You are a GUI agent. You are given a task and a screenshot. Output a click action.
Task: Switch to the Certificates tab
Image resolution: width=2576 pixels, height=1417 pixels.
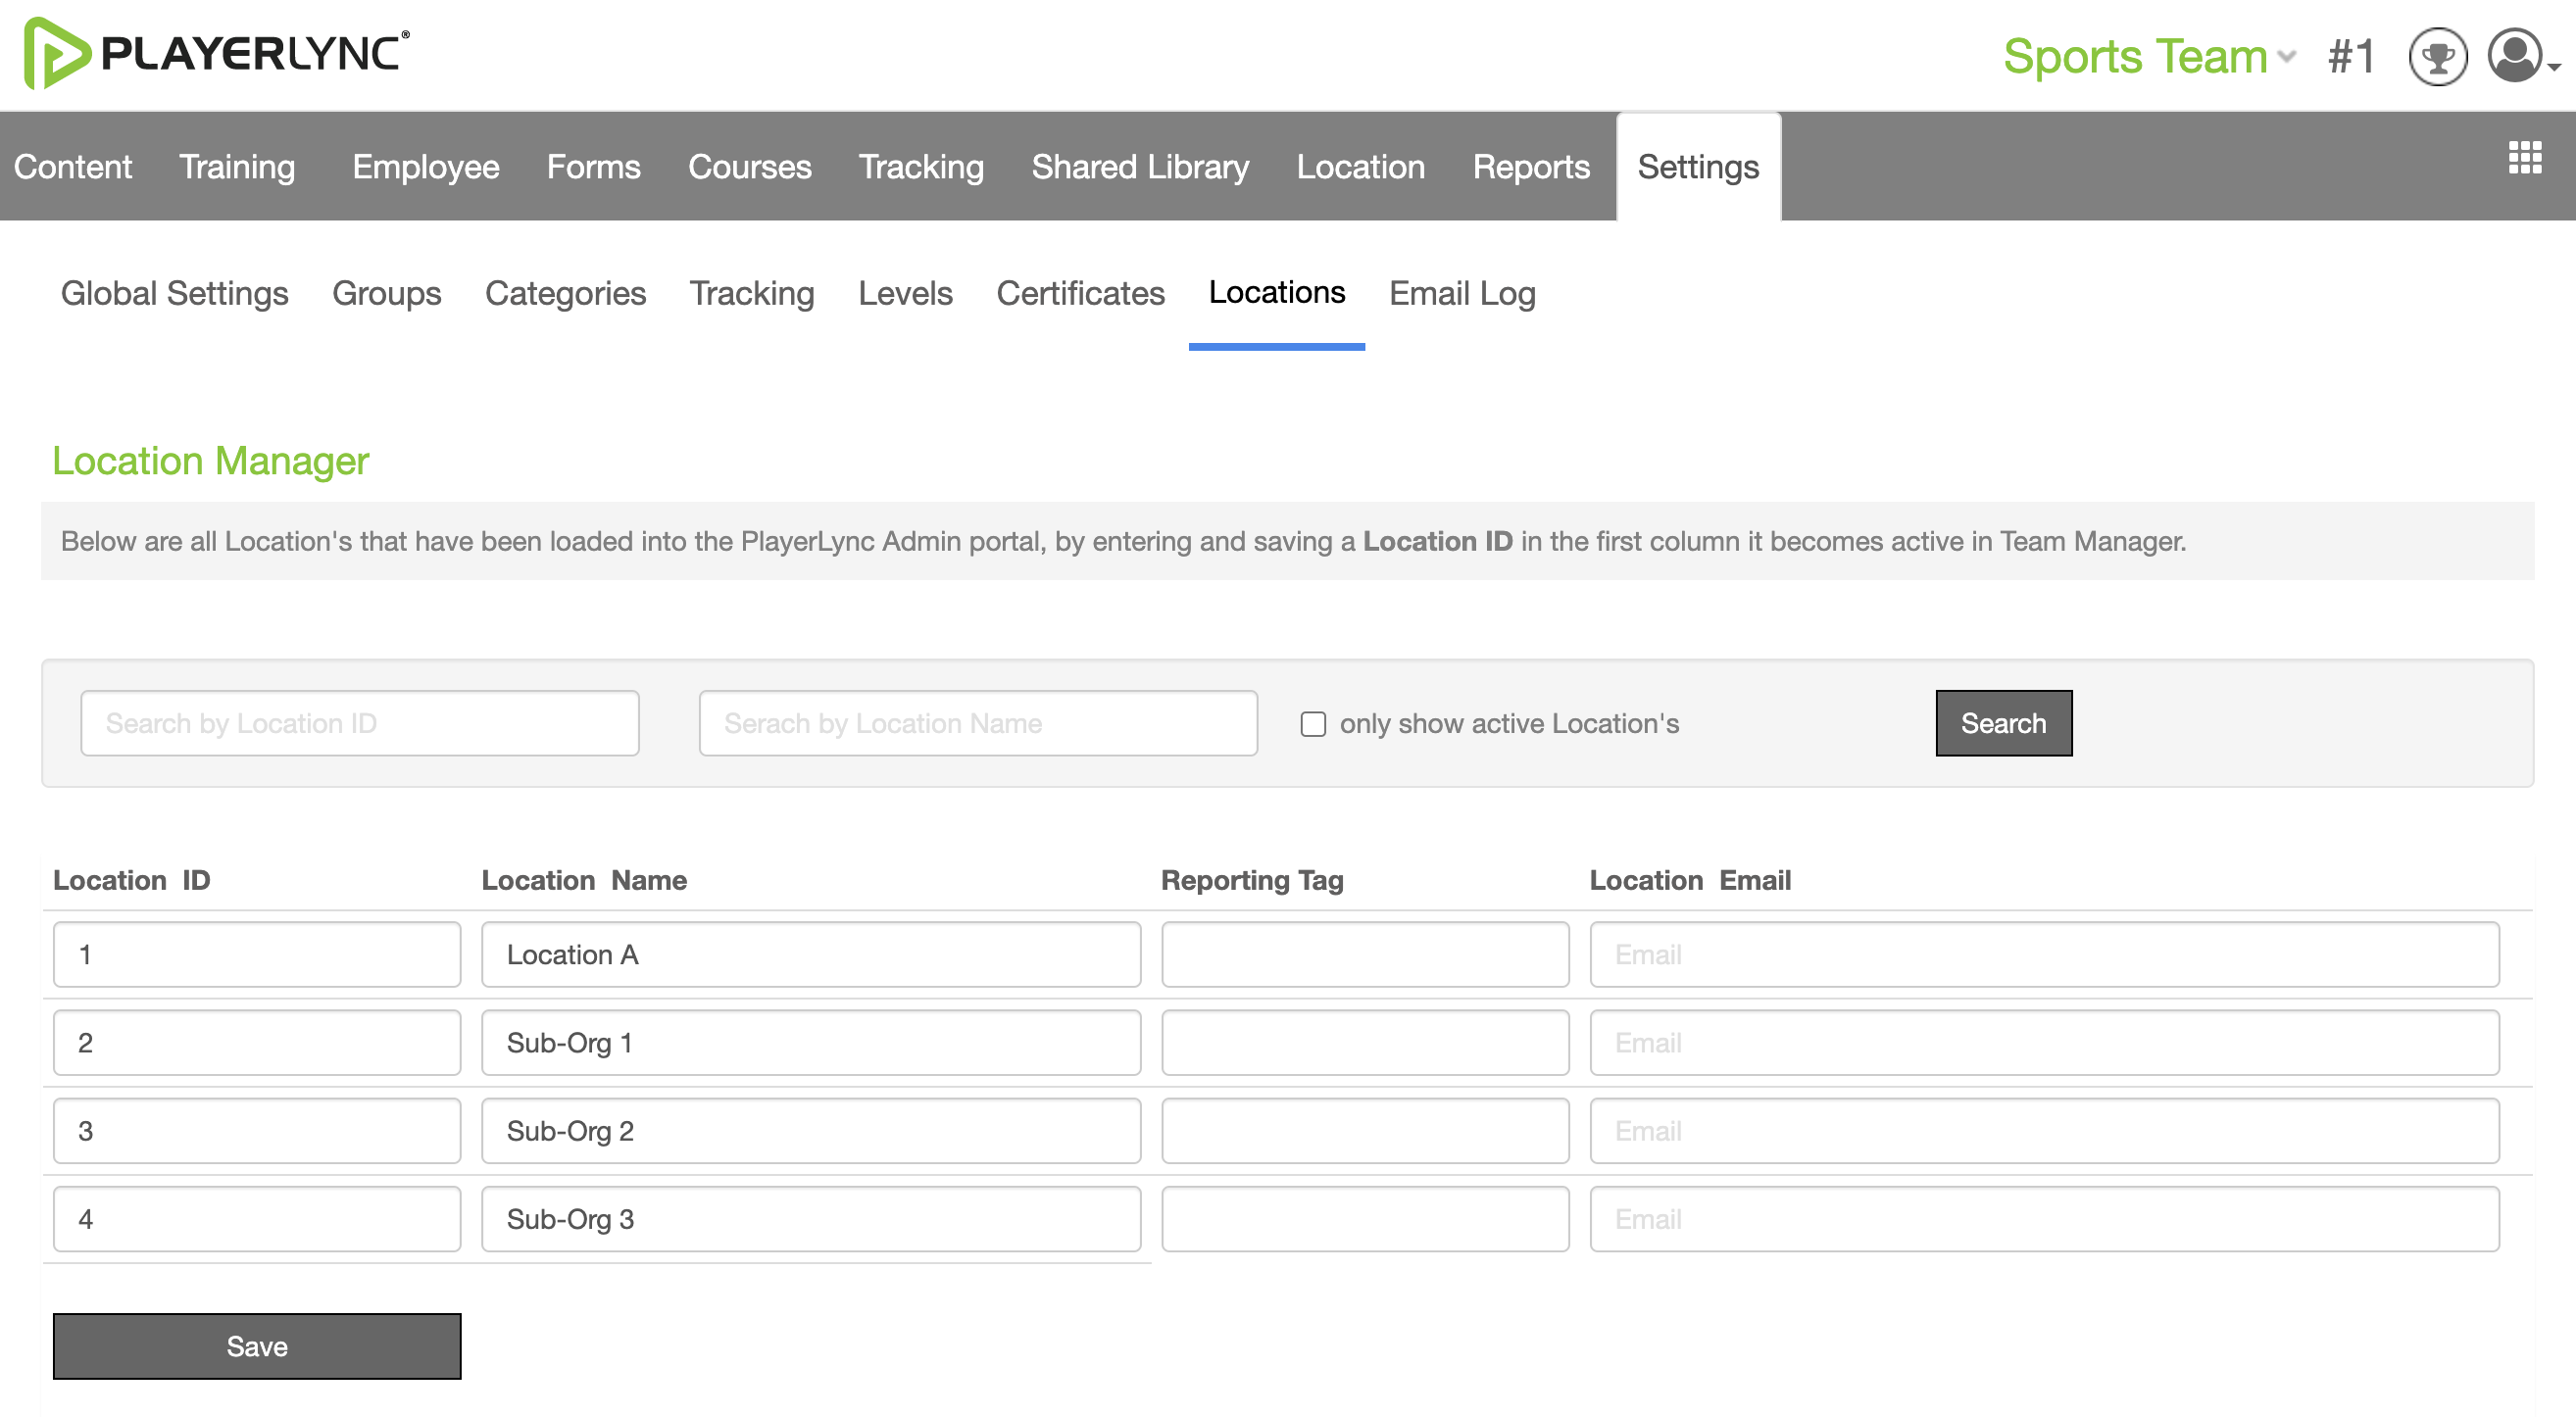pyautogui.click(x=1080, y=293)
